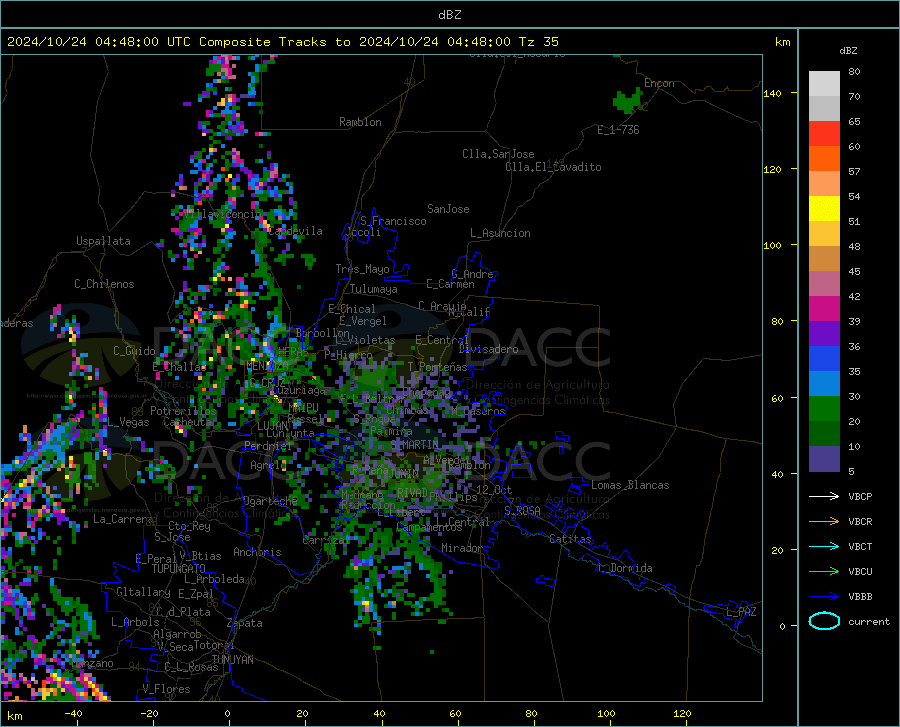Click the Ramblon place label
Image resolution: width=900 pixels, height=727 pixels.
click(x=360, y=122)
